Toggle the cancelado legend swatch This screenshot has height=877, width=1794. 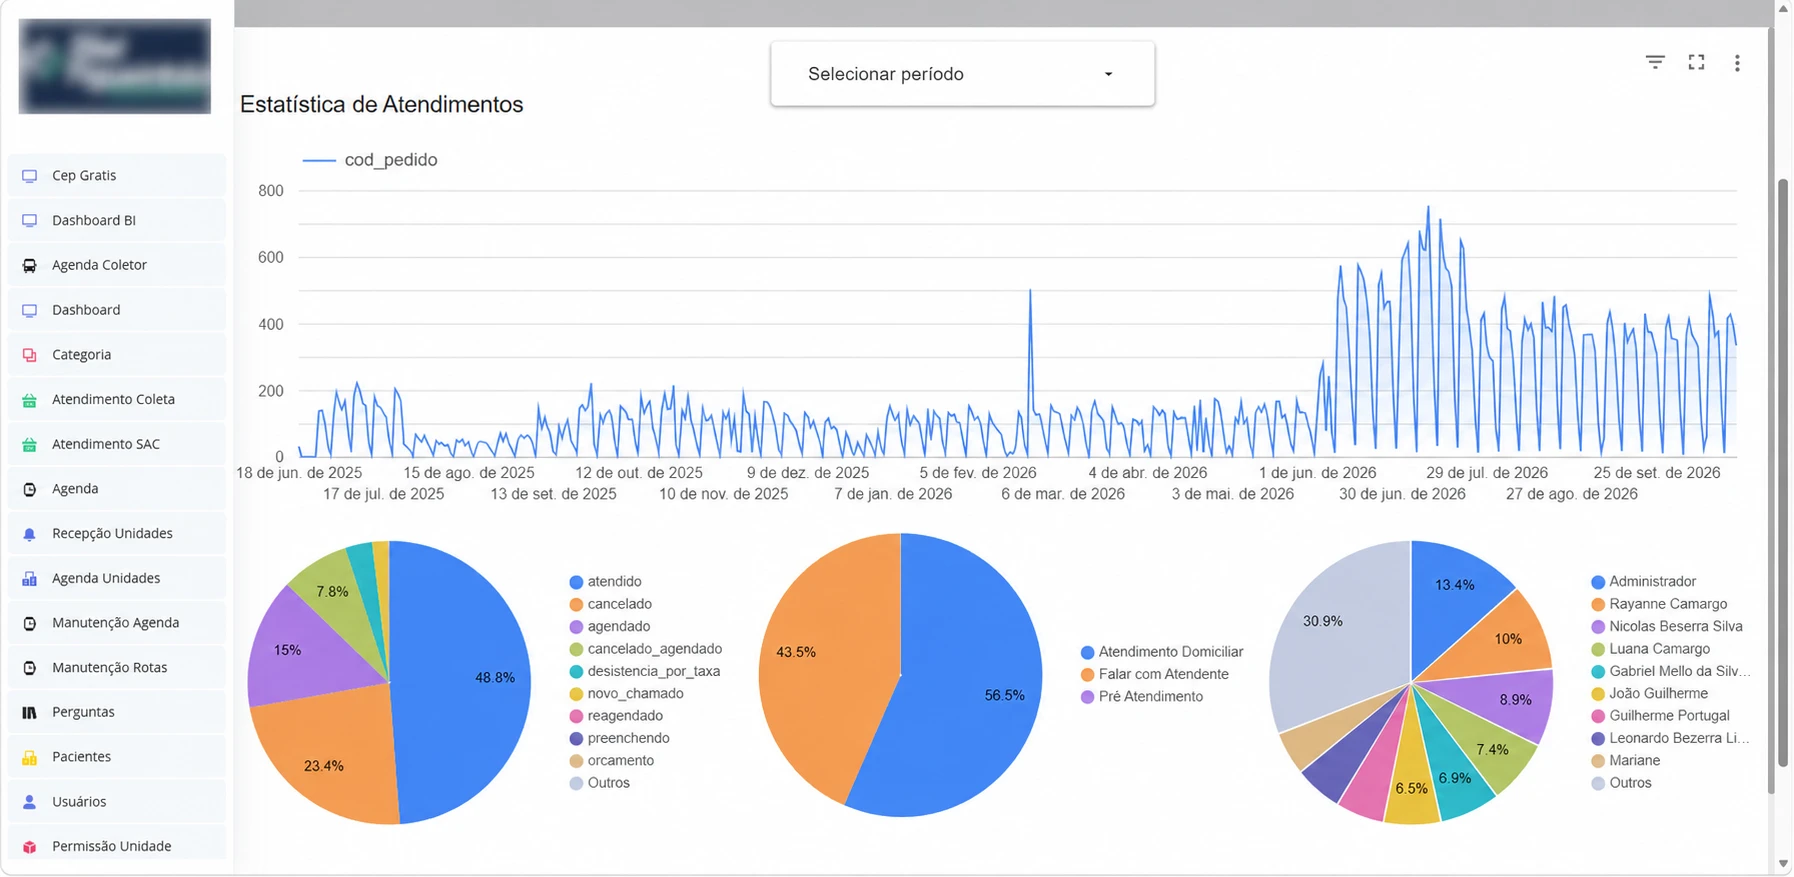[x=576, y=605]
